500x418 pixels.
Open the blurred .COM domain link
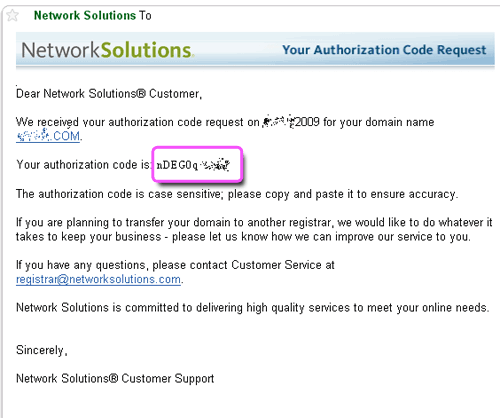48,136
